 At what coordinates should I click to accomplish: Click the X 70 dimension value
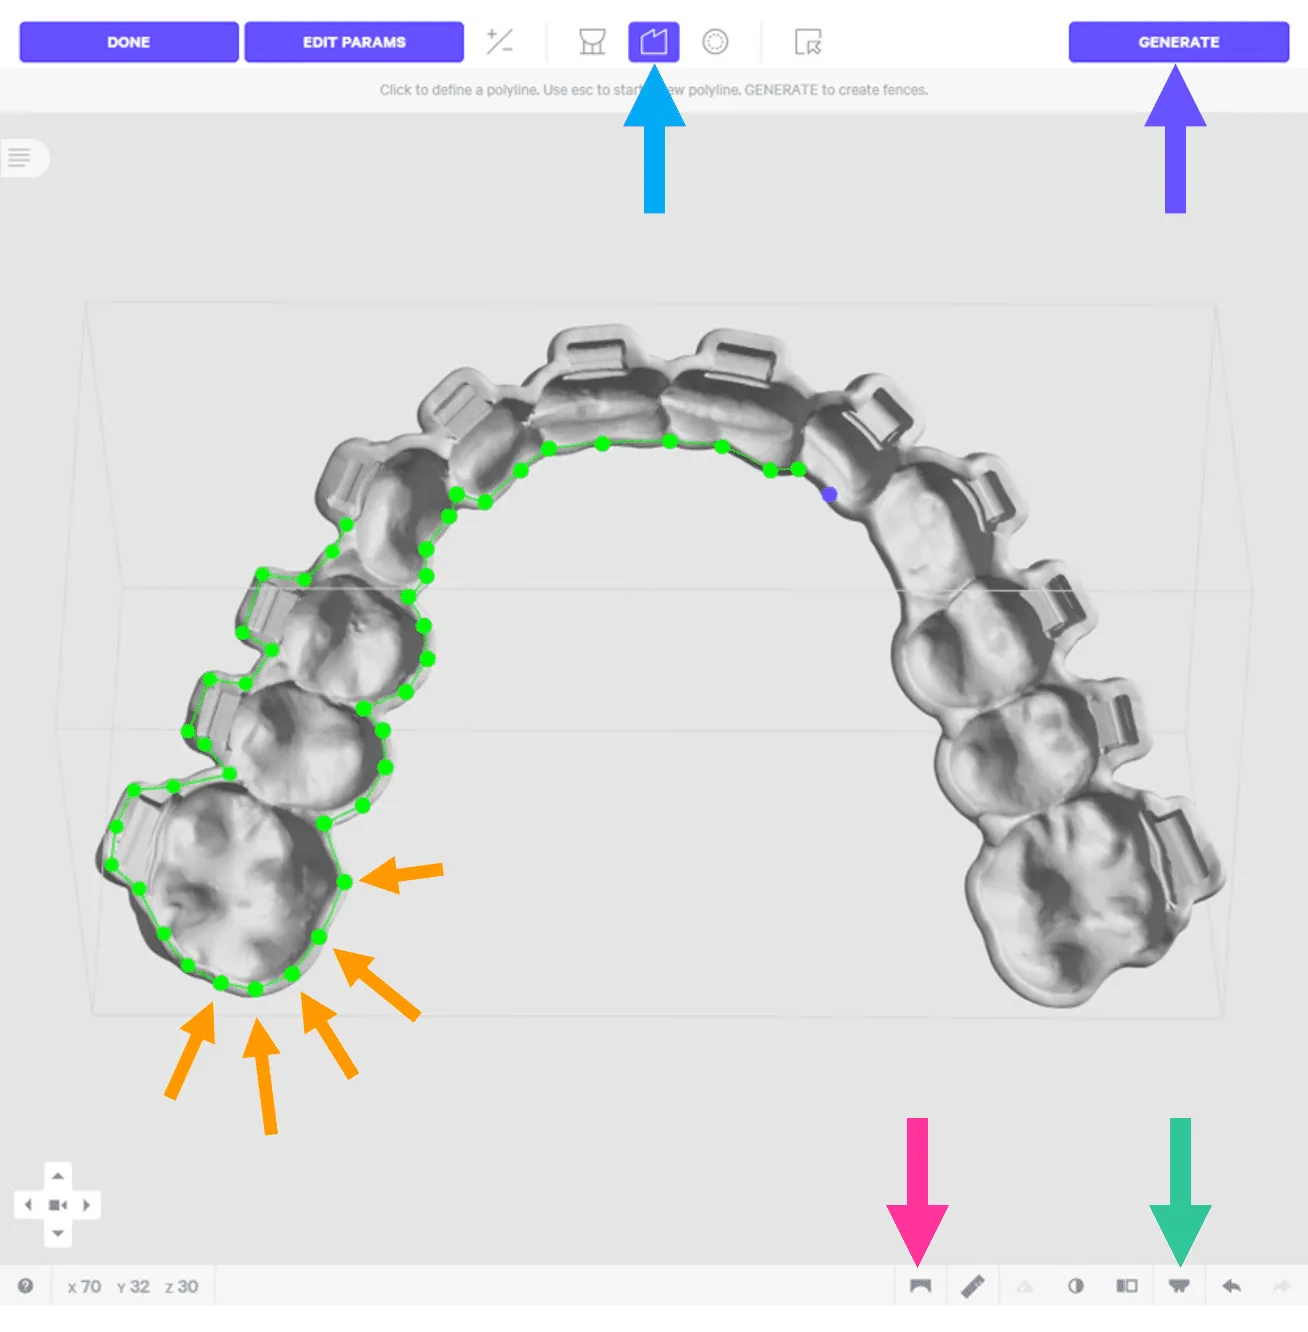pos(84,1287)
